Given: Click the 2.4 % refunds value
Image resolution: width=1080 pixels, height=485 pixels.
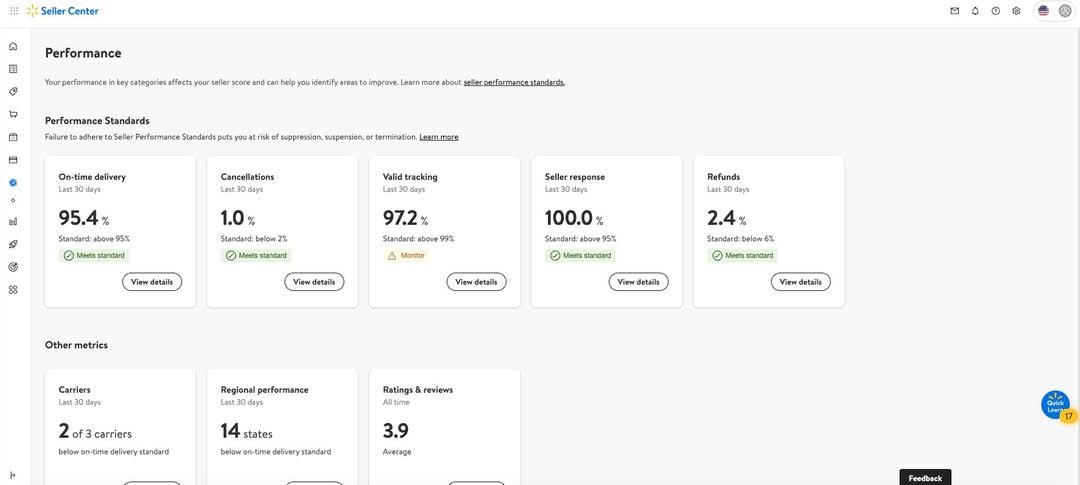Looking at the screenshot, I should (727, 218).
